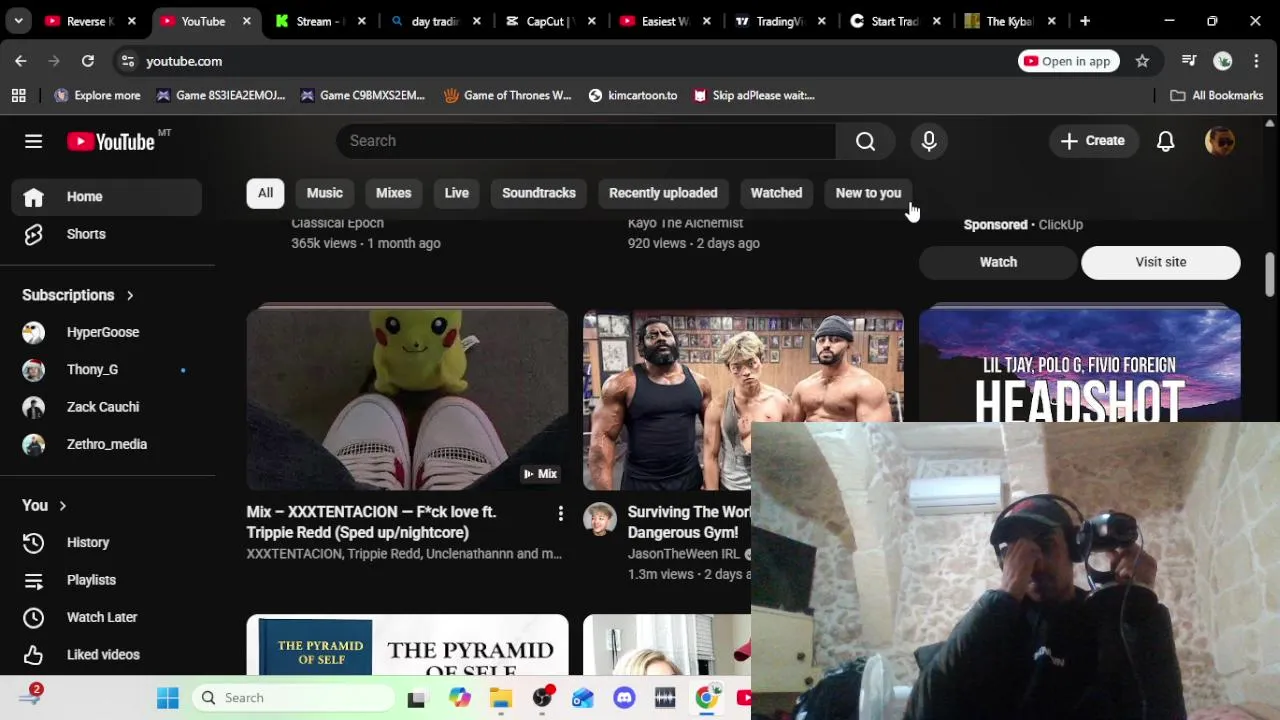Open media control icon in Chrome toolbar
1280x720 pixels.
pos(1189,61)
